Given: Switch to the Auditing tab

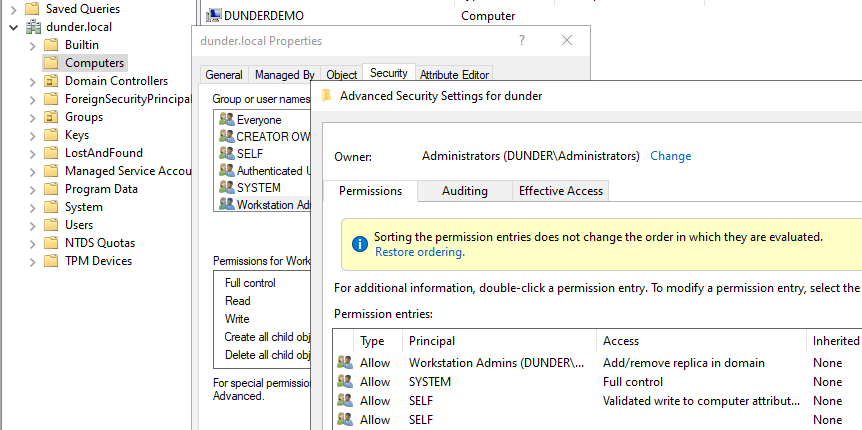Looking at the screenshot, I should (x=465, y=191).
